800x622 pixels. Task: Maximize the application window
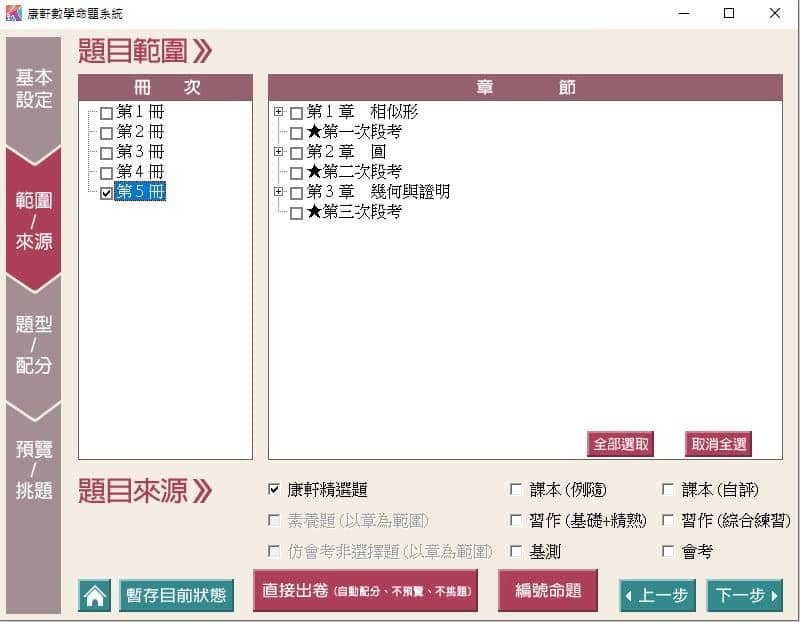tap(729, 13)
